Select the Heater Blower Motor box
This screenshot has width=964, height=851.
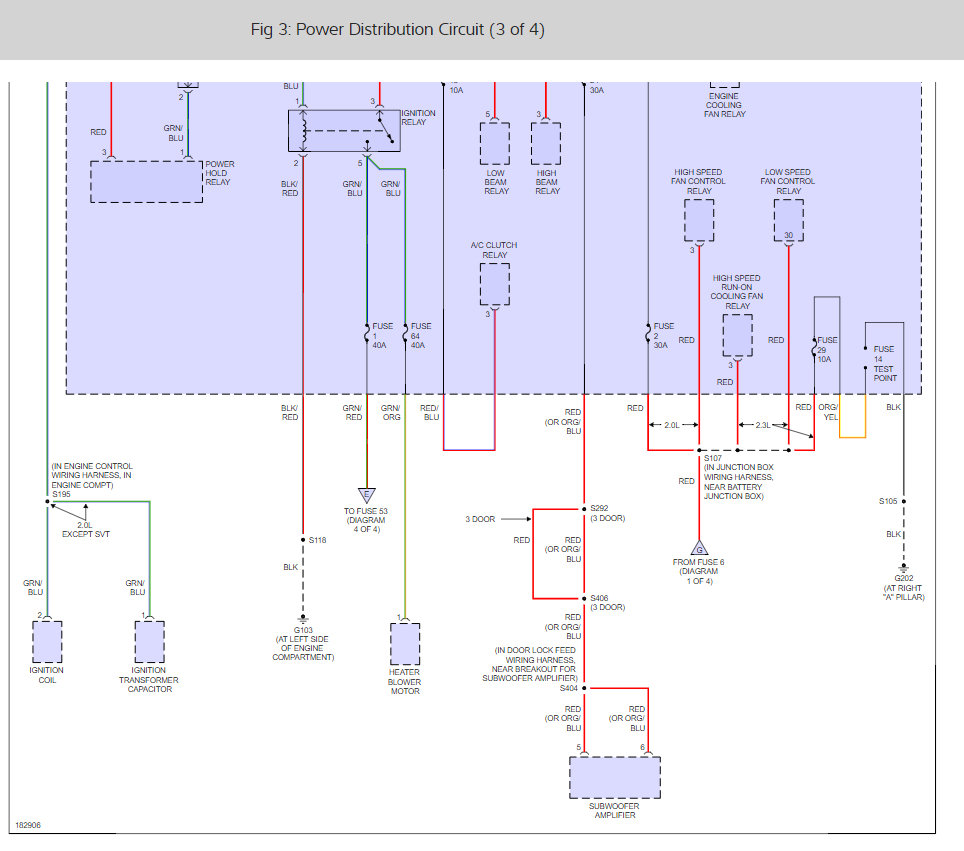pos(405,644)
